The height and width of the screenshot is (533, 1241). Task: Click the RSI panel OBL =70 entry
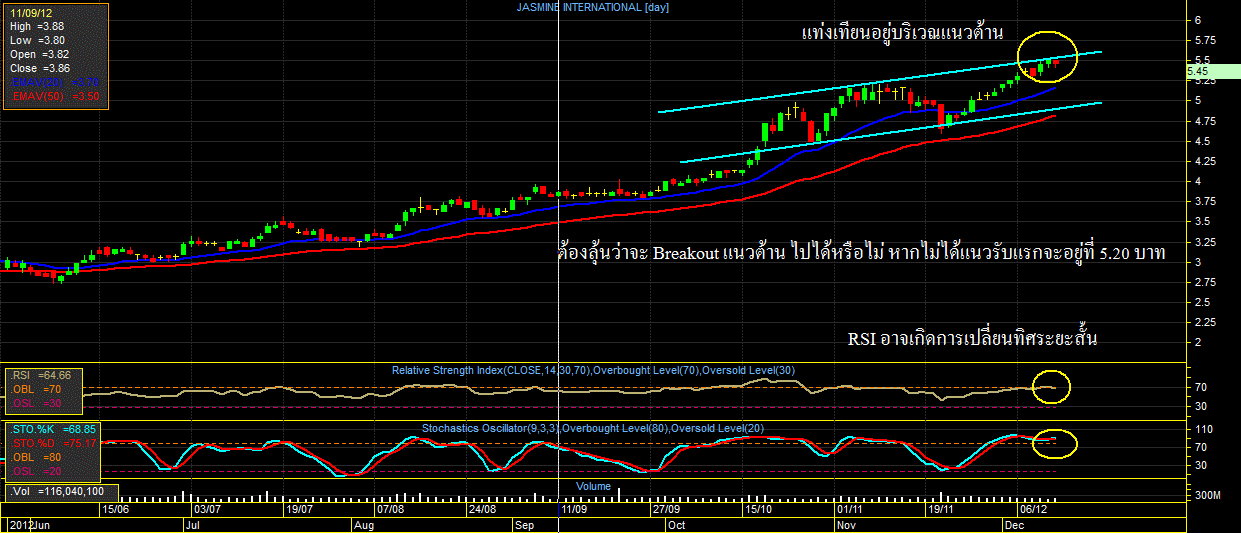(x=34, y=390)
